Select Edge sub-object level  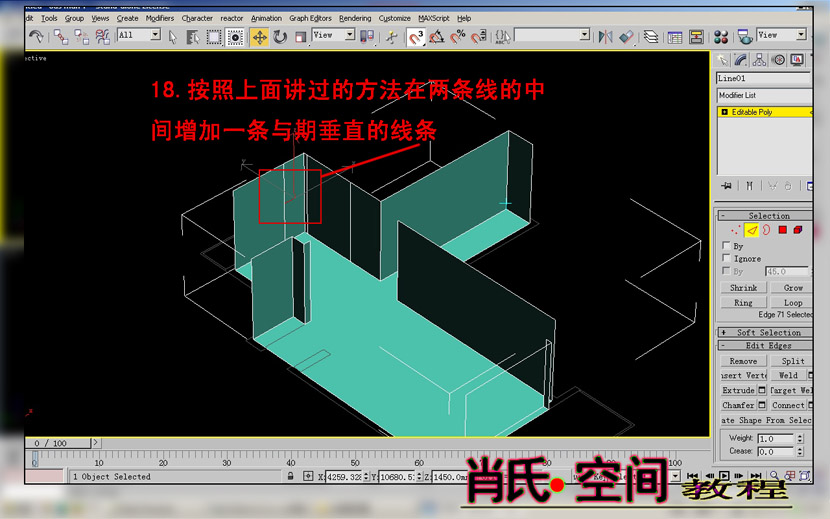pyautogui.click(x=752, y=230)
